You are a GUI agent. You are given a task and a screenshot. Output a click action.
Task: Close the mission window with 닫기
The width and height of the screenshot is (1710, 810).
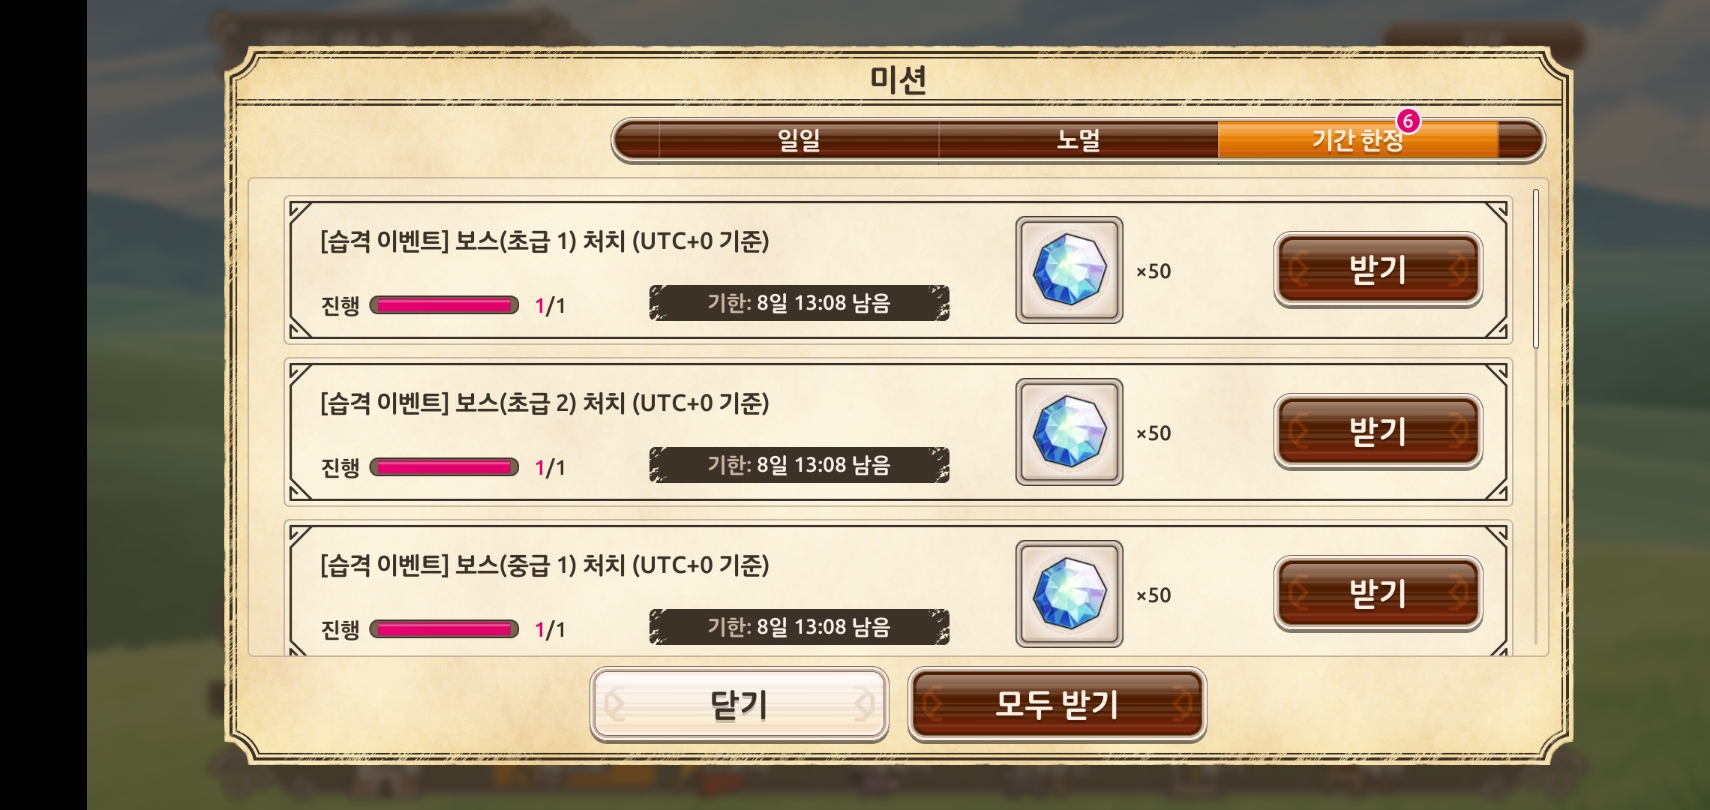[x=739, y=705]
